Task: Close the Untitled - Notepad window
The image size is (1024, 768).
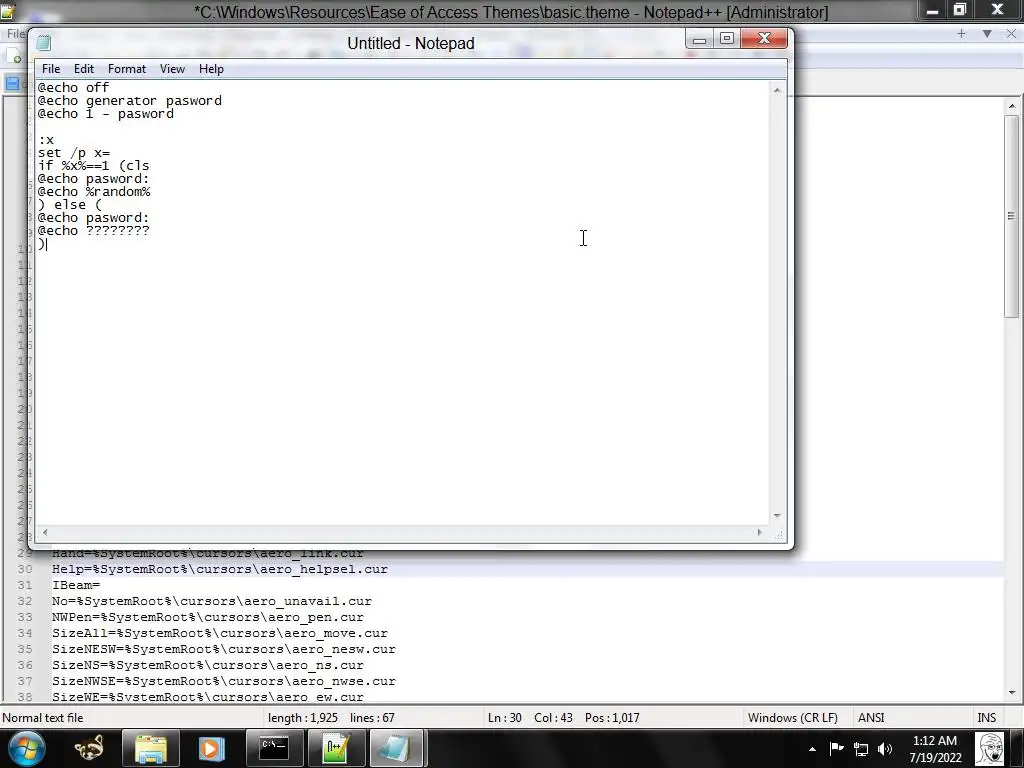Action: [x=764, y=39]
